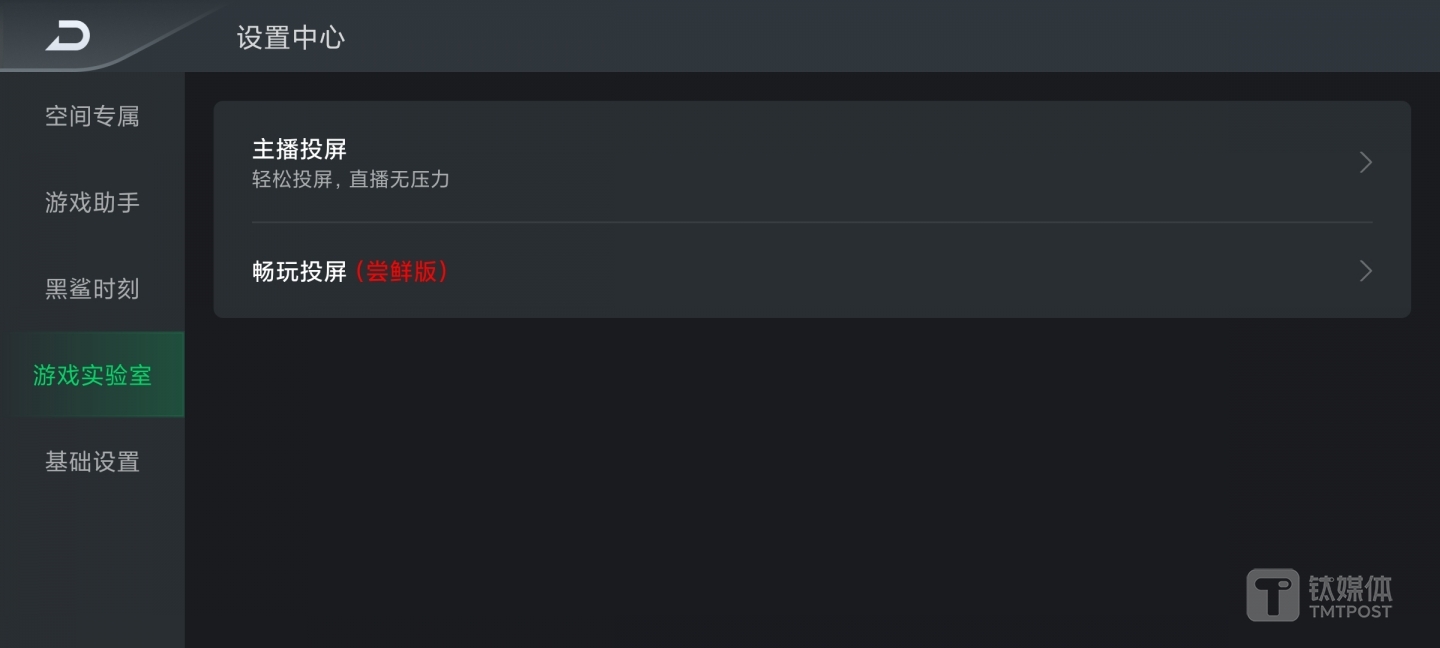Image resolution: width=1440 pixels, height=648 pixels.
Task: Open the 主播投屏 setting title
Action: (x=299, y=150)
